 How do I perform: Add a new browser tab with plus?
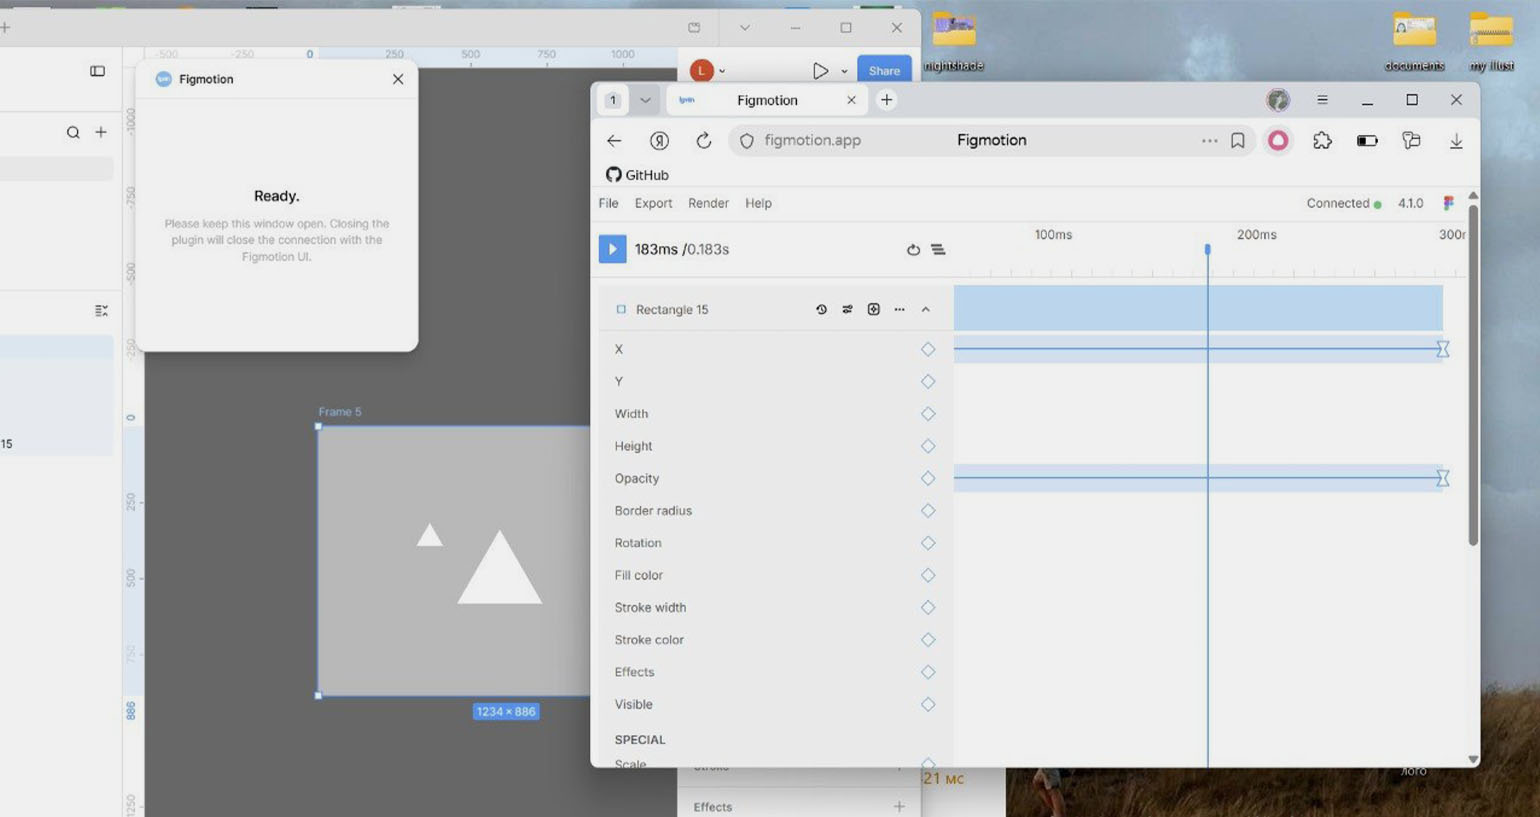(886, 100)
